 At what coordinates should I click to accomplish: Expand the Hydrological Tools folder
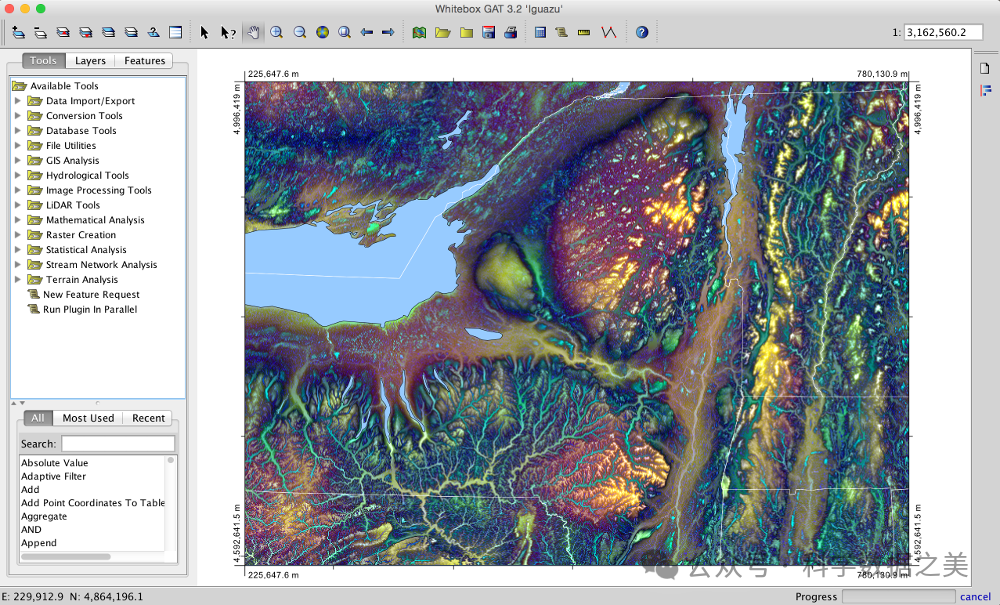pos(17,175)
